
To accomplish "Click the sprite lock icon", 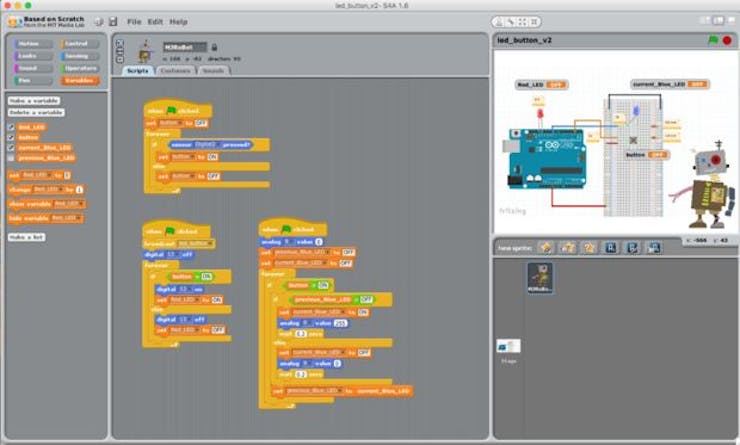I will pos(214,47).
